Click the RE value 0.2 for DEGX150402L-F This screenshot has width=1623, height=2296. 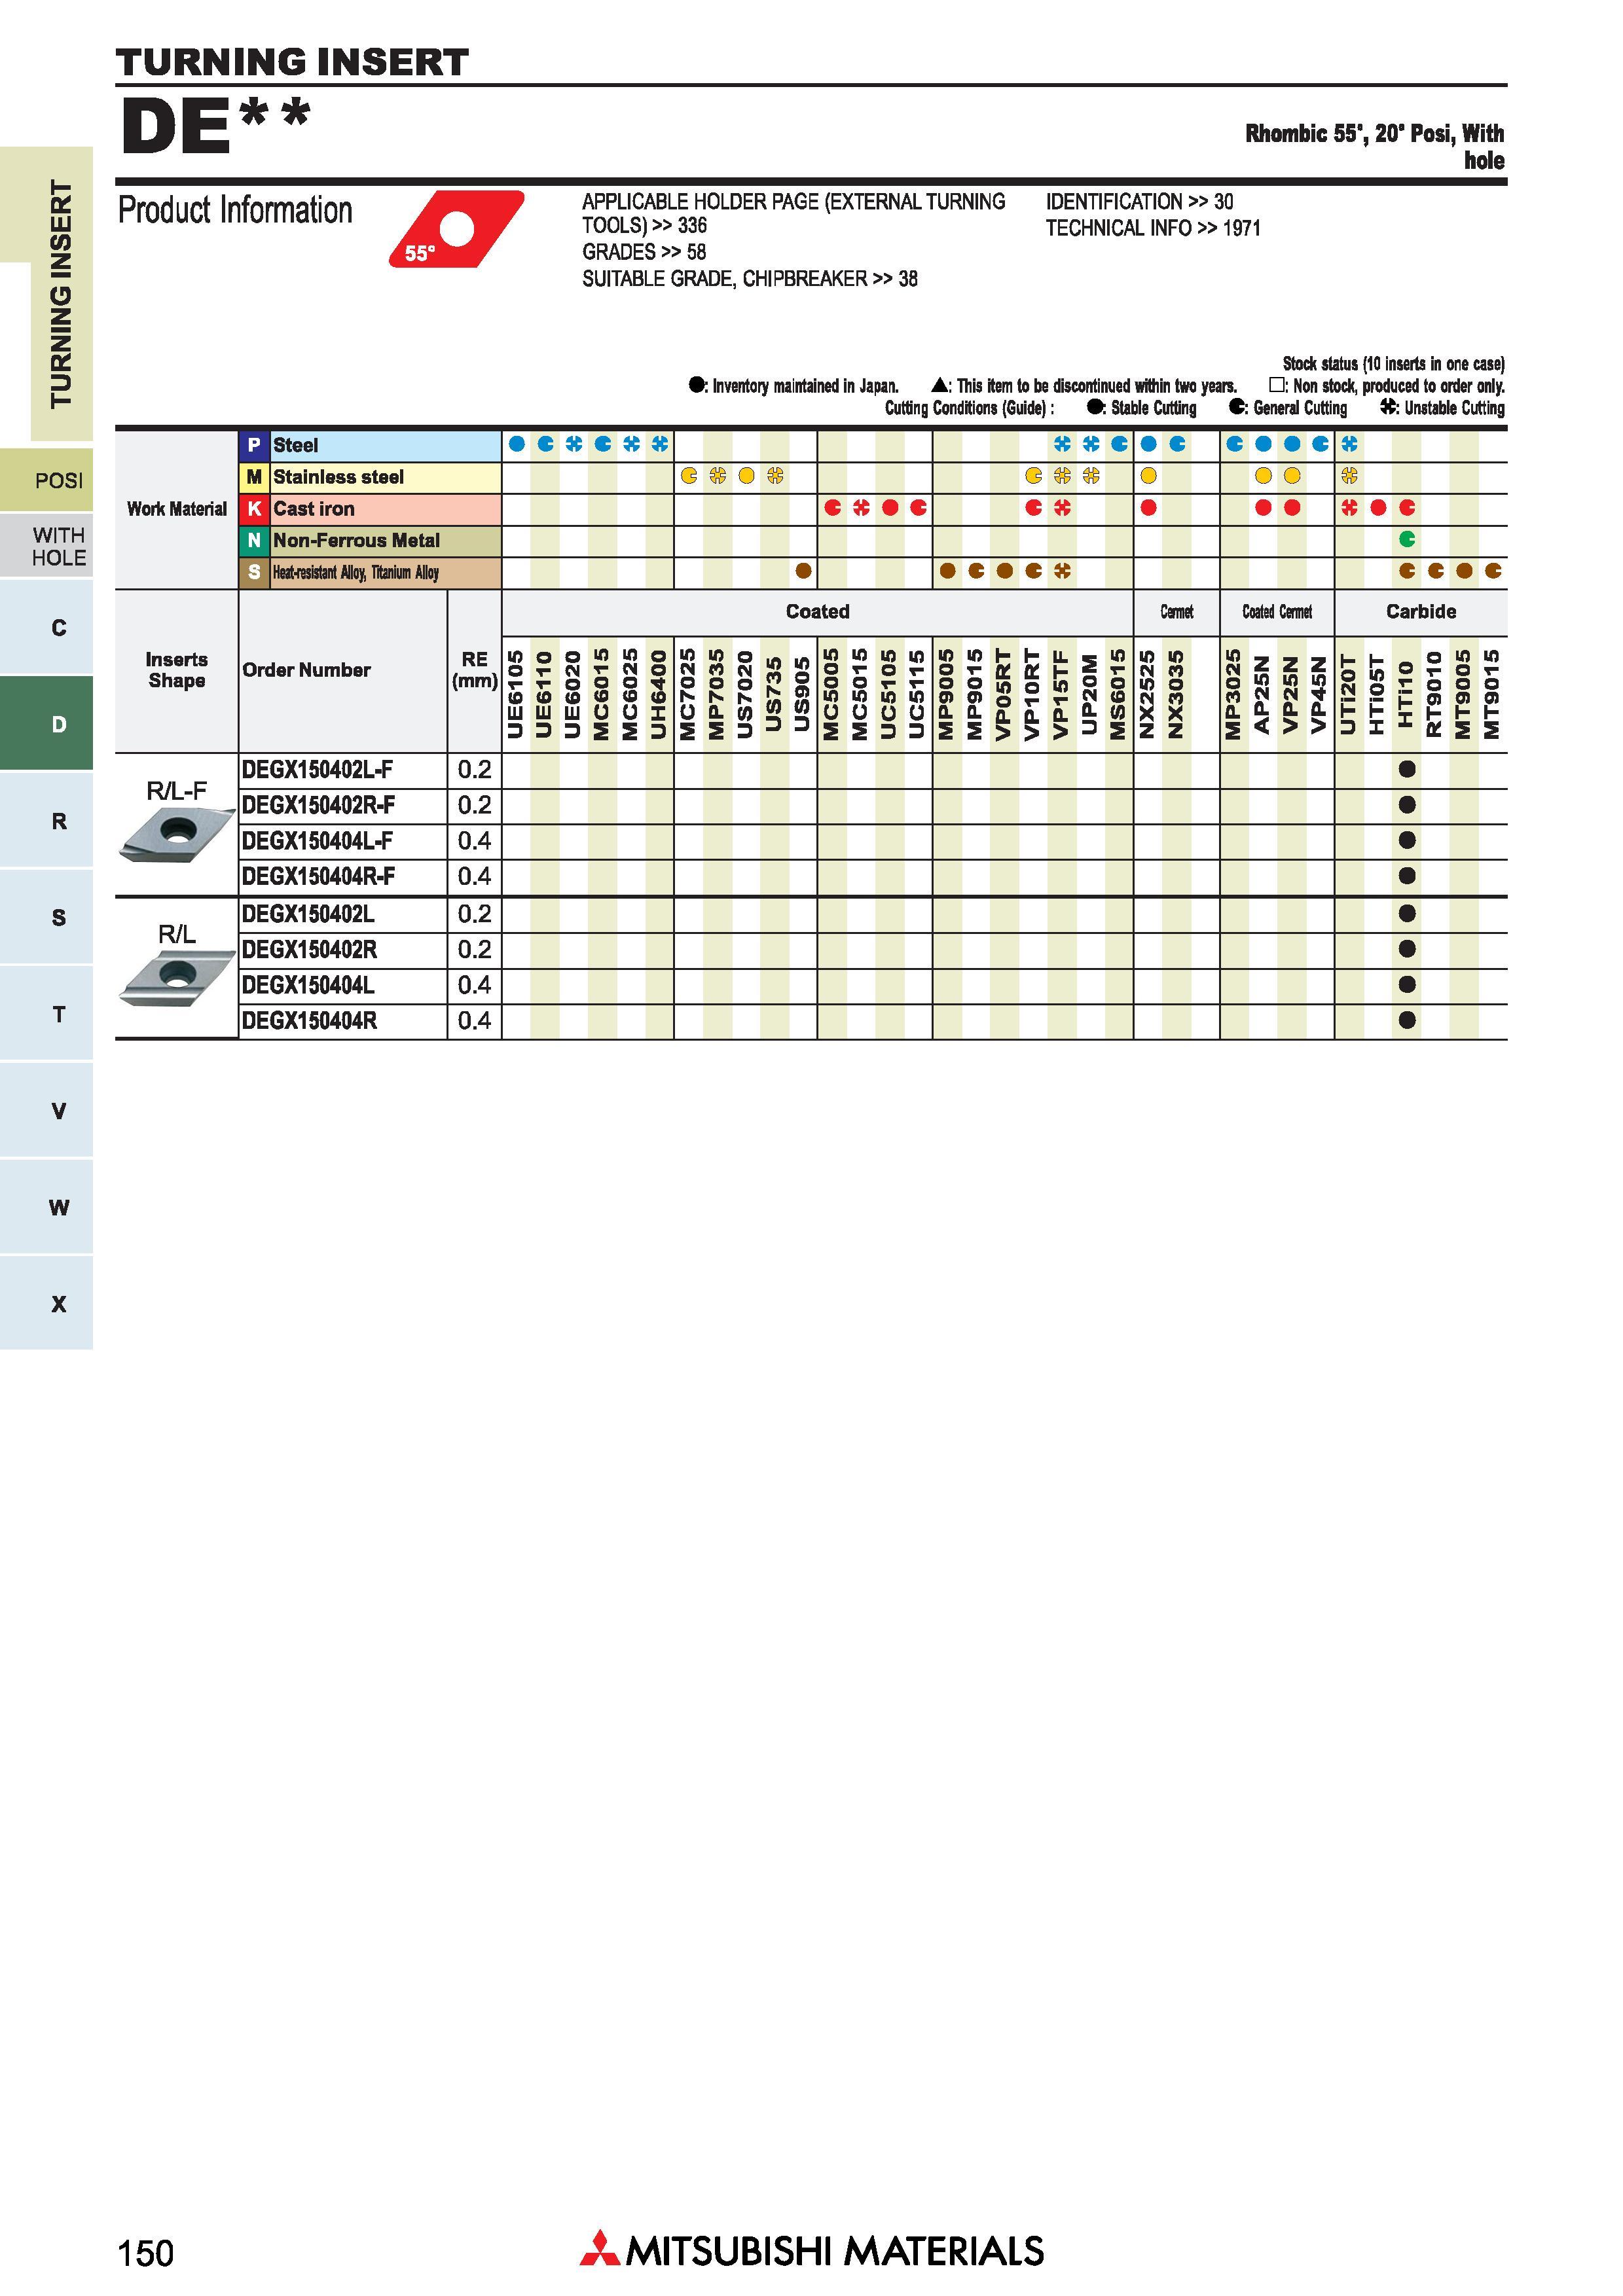tap(475, 770)
